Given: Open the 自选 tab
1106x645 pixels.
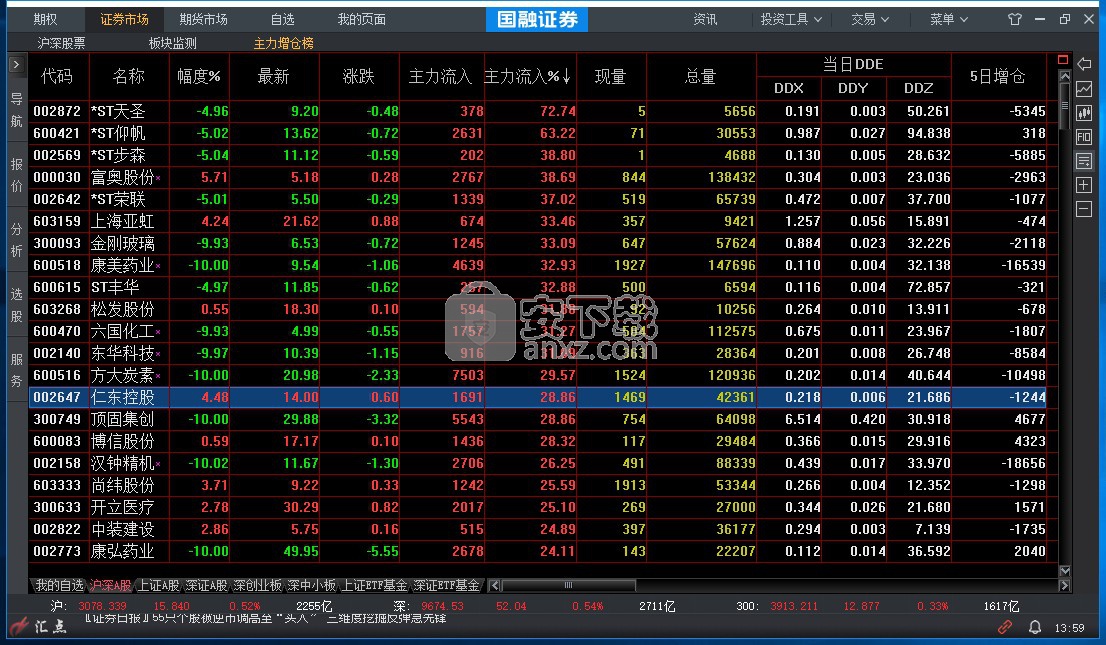Looking at the screenshot, I should [283, 19].
